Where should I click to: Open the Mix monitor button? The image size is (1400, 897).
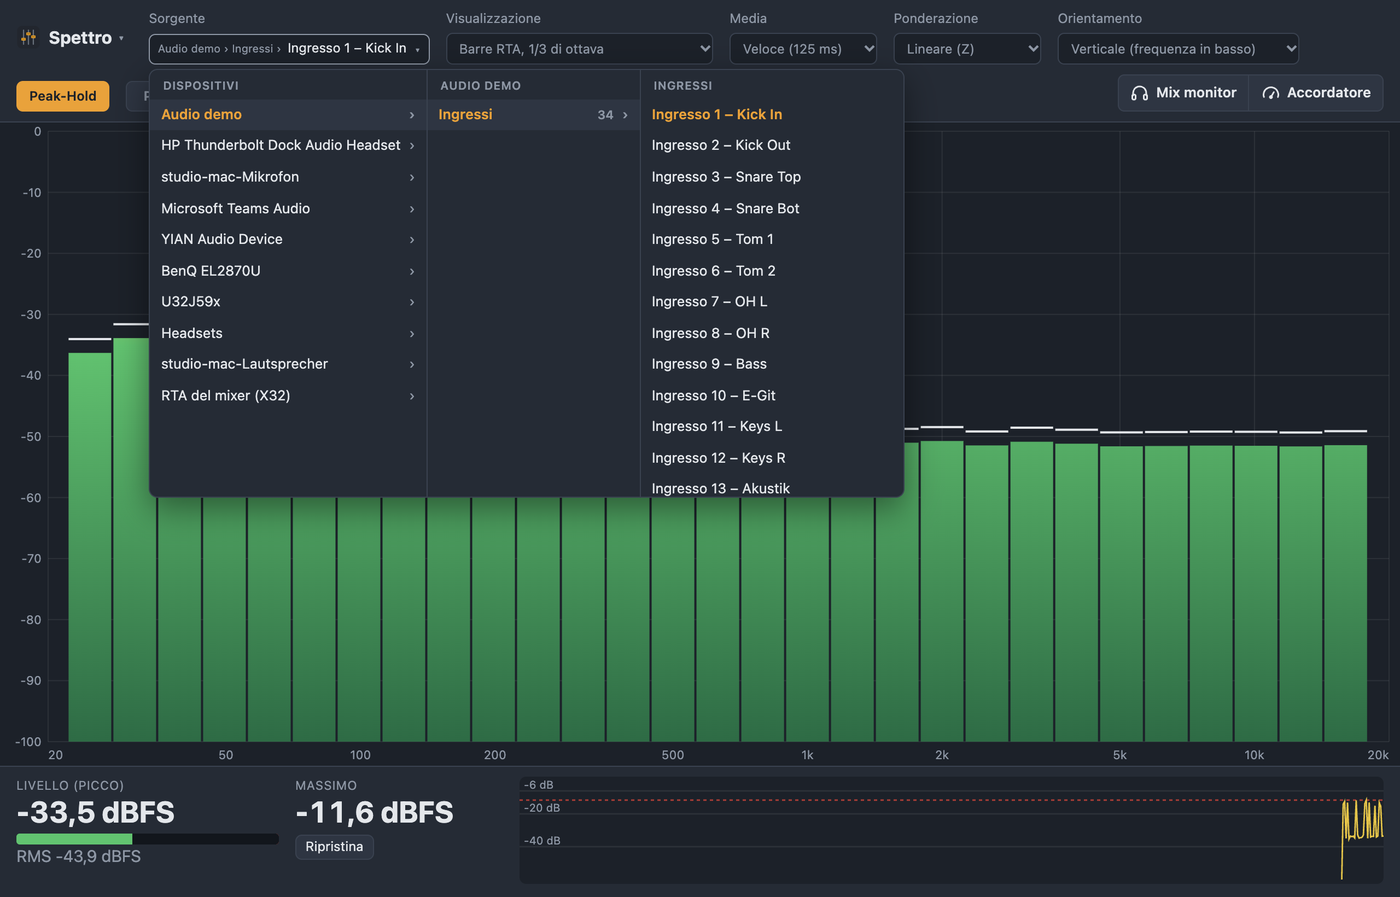[1184, 93]
